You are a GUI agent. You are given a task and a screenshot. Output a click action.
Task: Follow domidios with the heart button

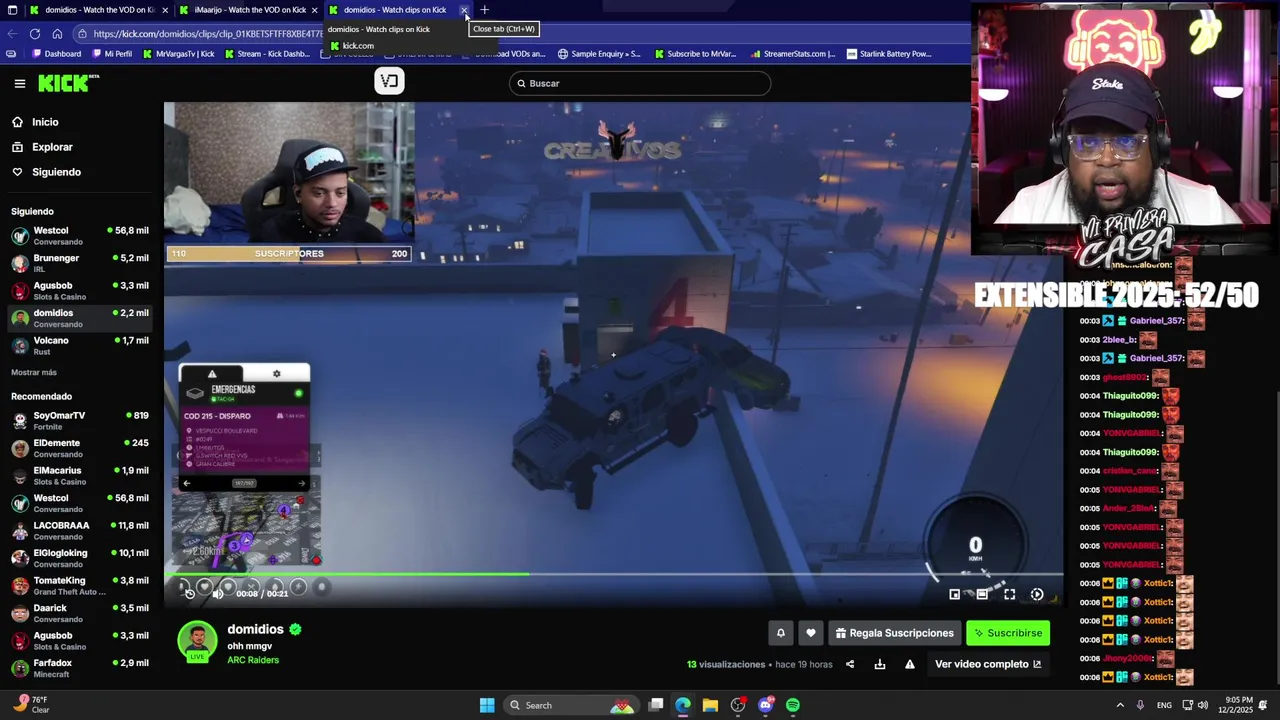[x=811, y=633]
